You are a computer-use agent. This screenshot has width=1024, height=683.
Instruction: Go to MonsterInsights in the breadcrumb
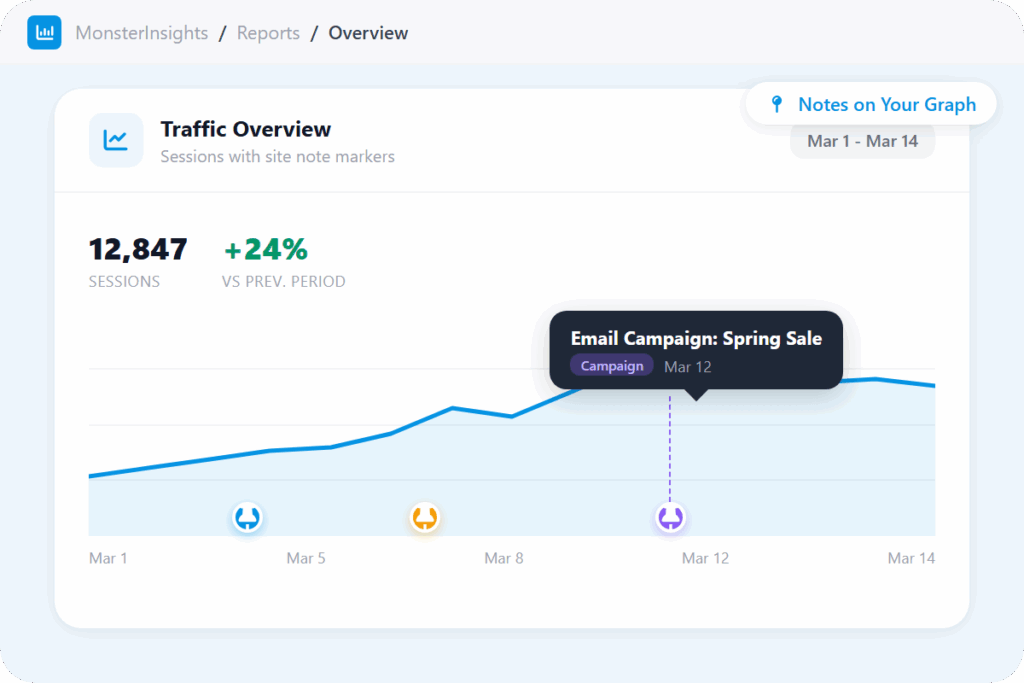click(x=142, y=33)
